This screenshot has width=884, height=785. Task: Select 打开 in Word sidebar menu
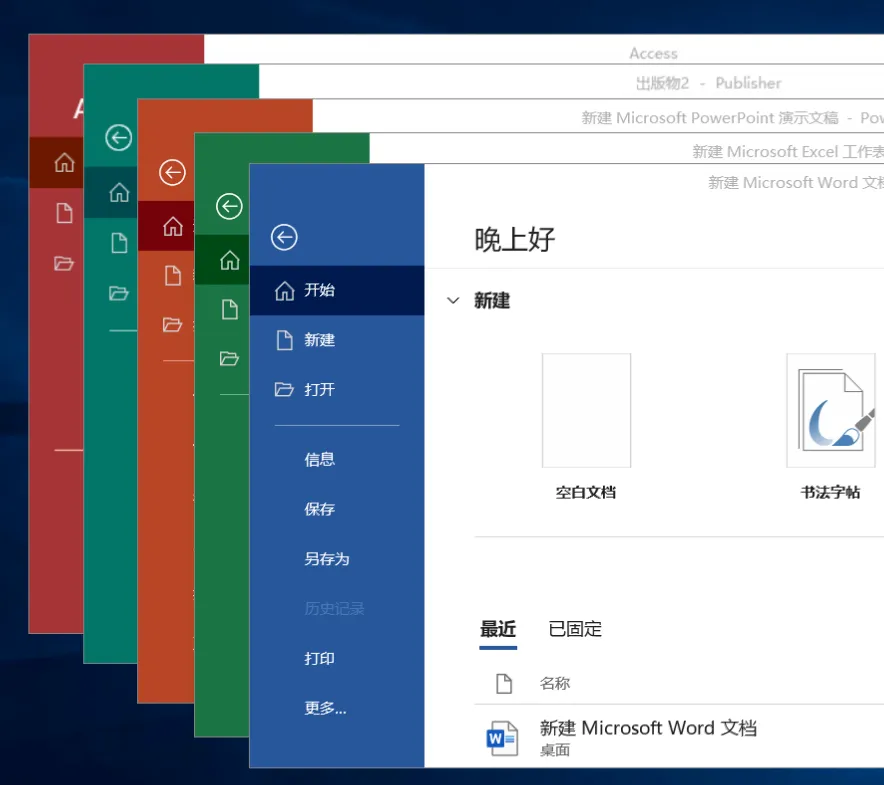pos(337,390)
